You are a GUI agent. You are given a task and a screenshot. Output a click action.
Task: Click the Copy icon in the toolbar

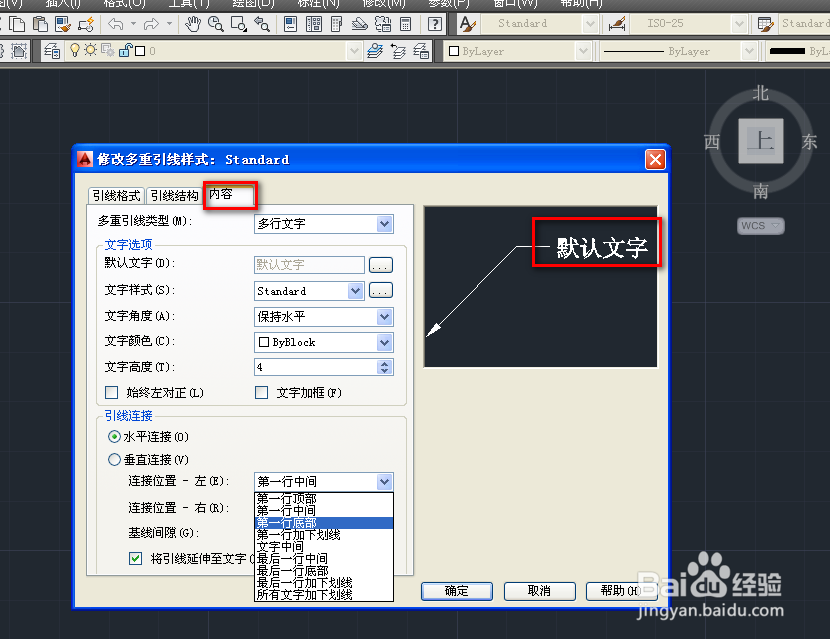coord(17,24)
